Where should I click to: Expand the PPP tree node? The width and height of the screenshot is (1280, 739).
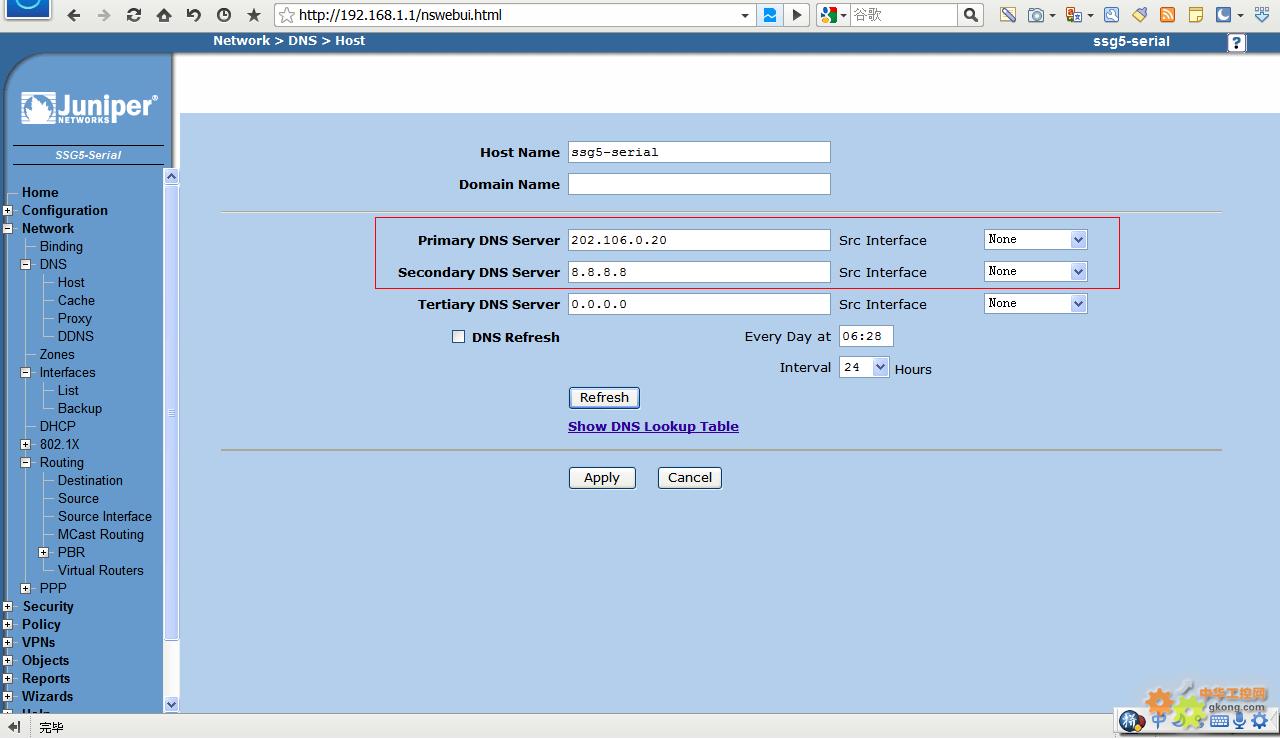pyautogui.click(x=26, y=589)
